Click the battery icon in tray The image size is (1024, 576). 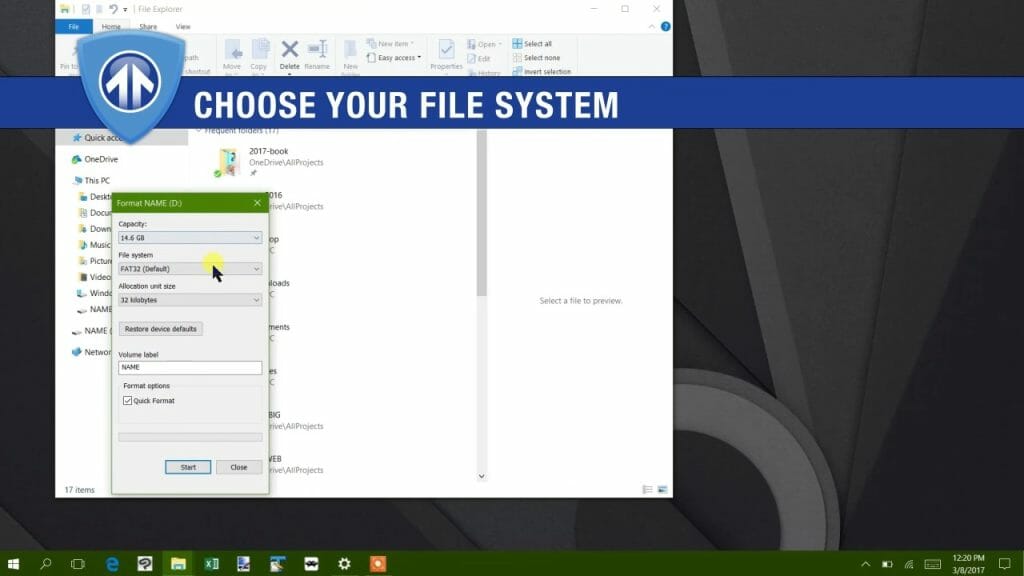888,564
